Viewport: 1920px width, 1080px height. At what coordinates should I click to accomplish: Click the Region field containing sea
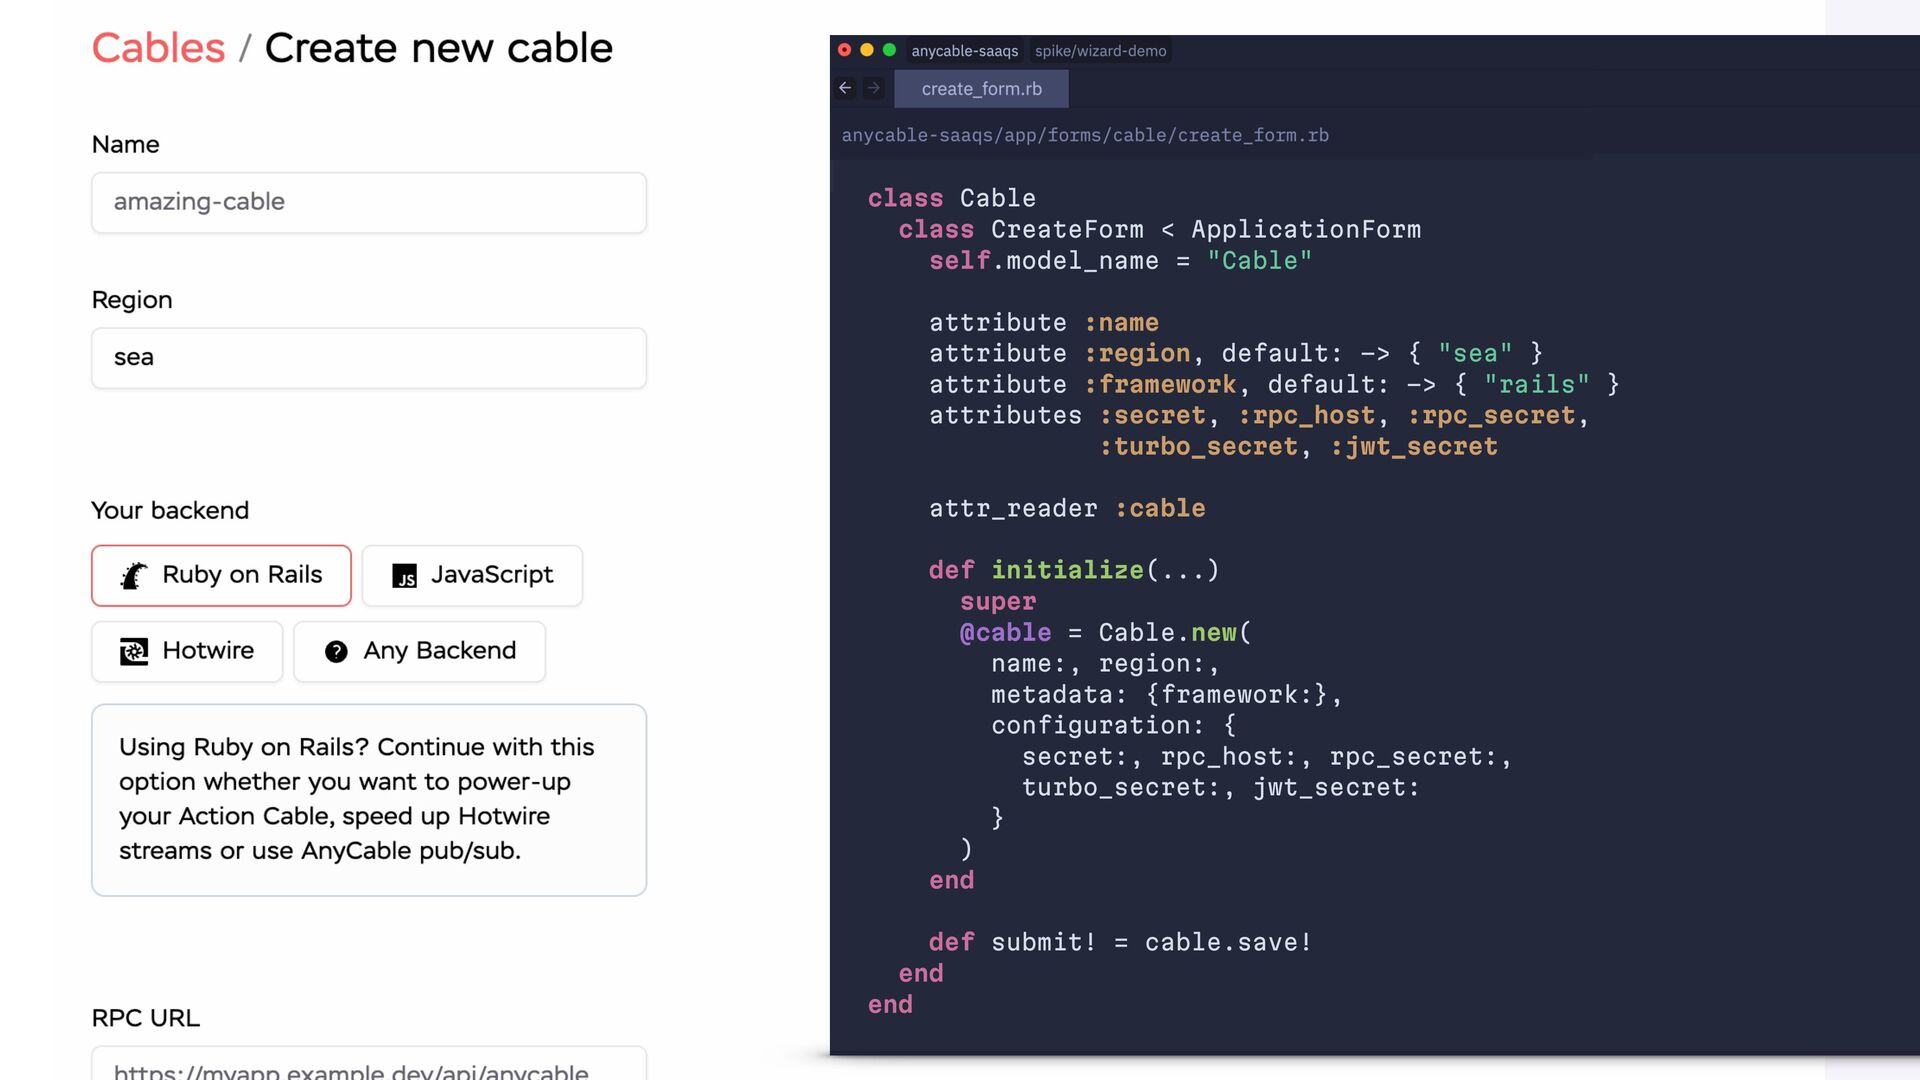[x=368, y=358]
